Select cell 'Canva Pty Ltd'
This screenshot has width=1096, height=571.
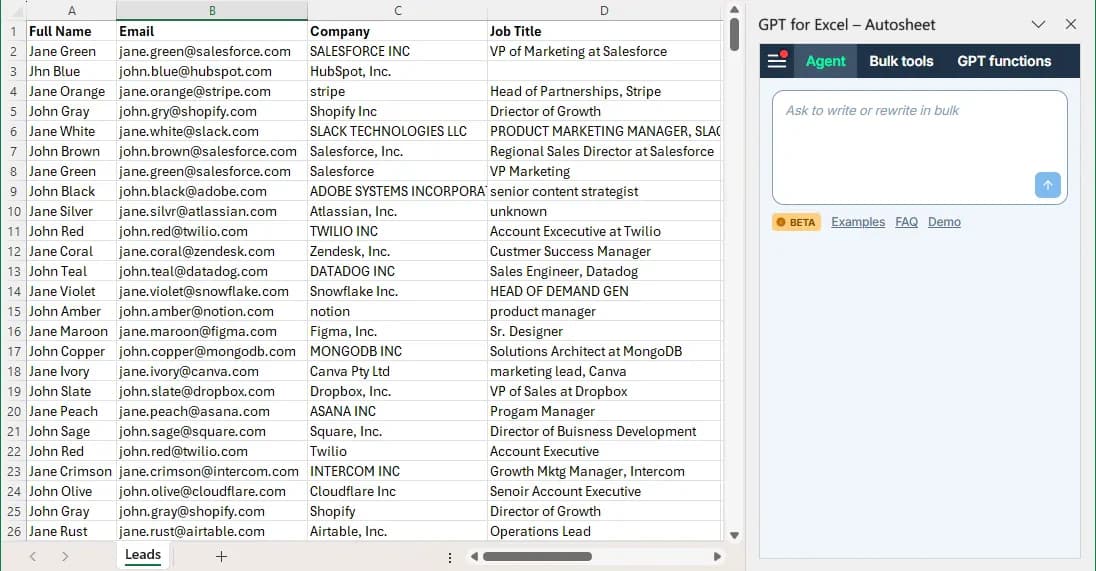[x=397, y=372]
